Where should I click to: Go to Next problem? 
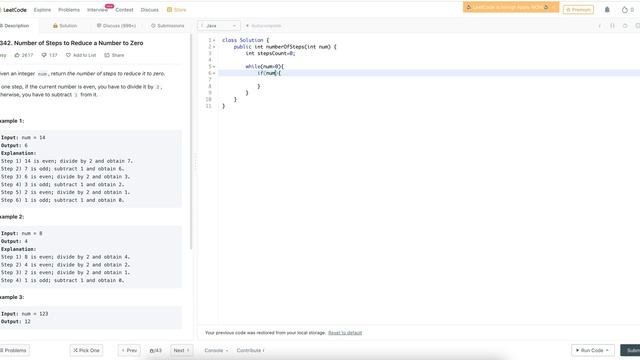[182, 350]
